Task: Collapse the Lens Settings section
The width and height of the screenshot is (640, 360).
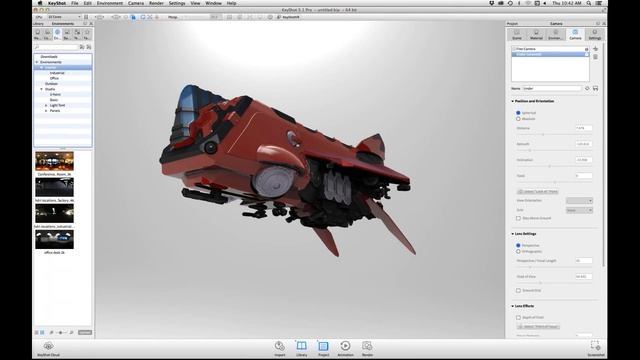Action: pos(513,234)
